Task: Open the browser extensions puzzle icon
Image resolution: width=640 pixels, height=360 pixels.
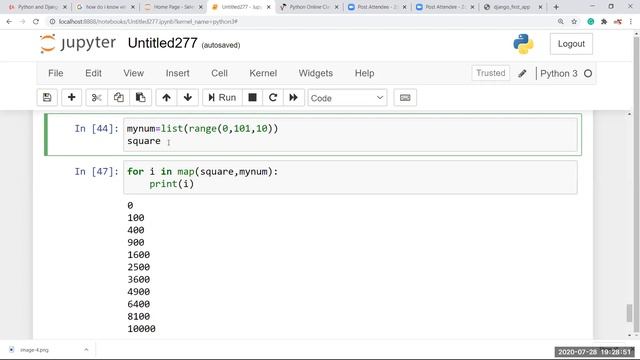Action: [x=604, y=22]
